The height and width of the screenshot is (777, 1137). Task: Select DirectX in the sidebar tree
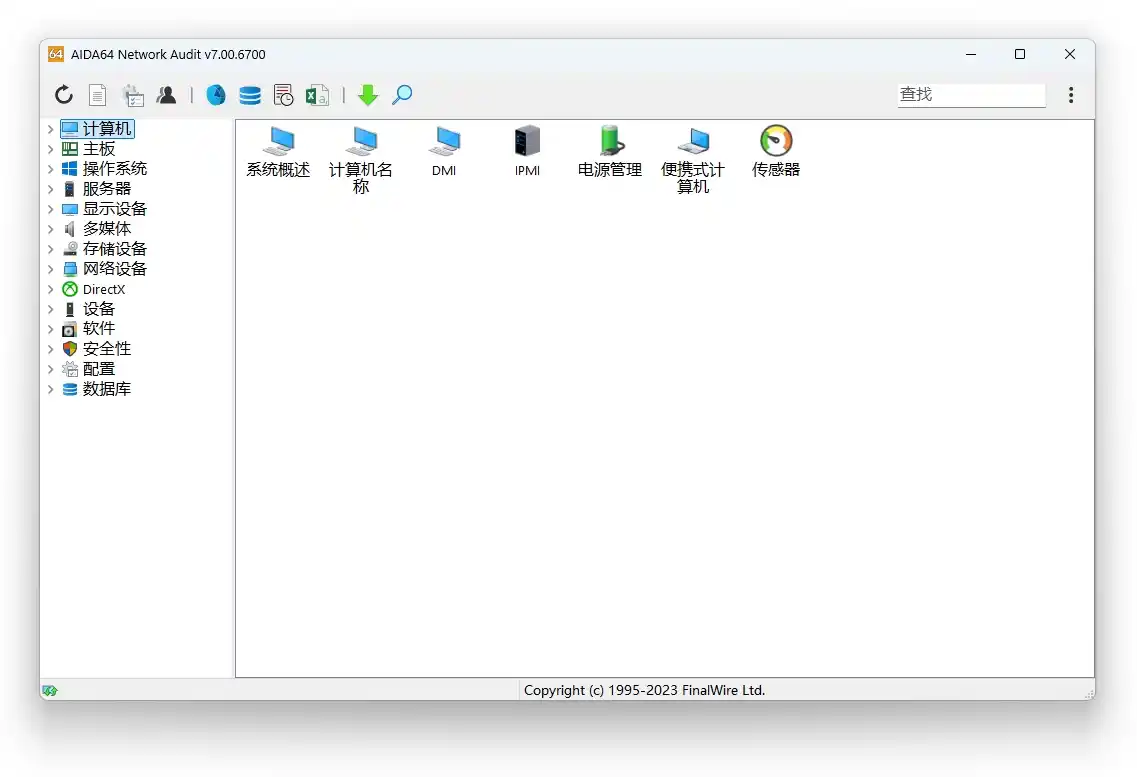(94, 289)
